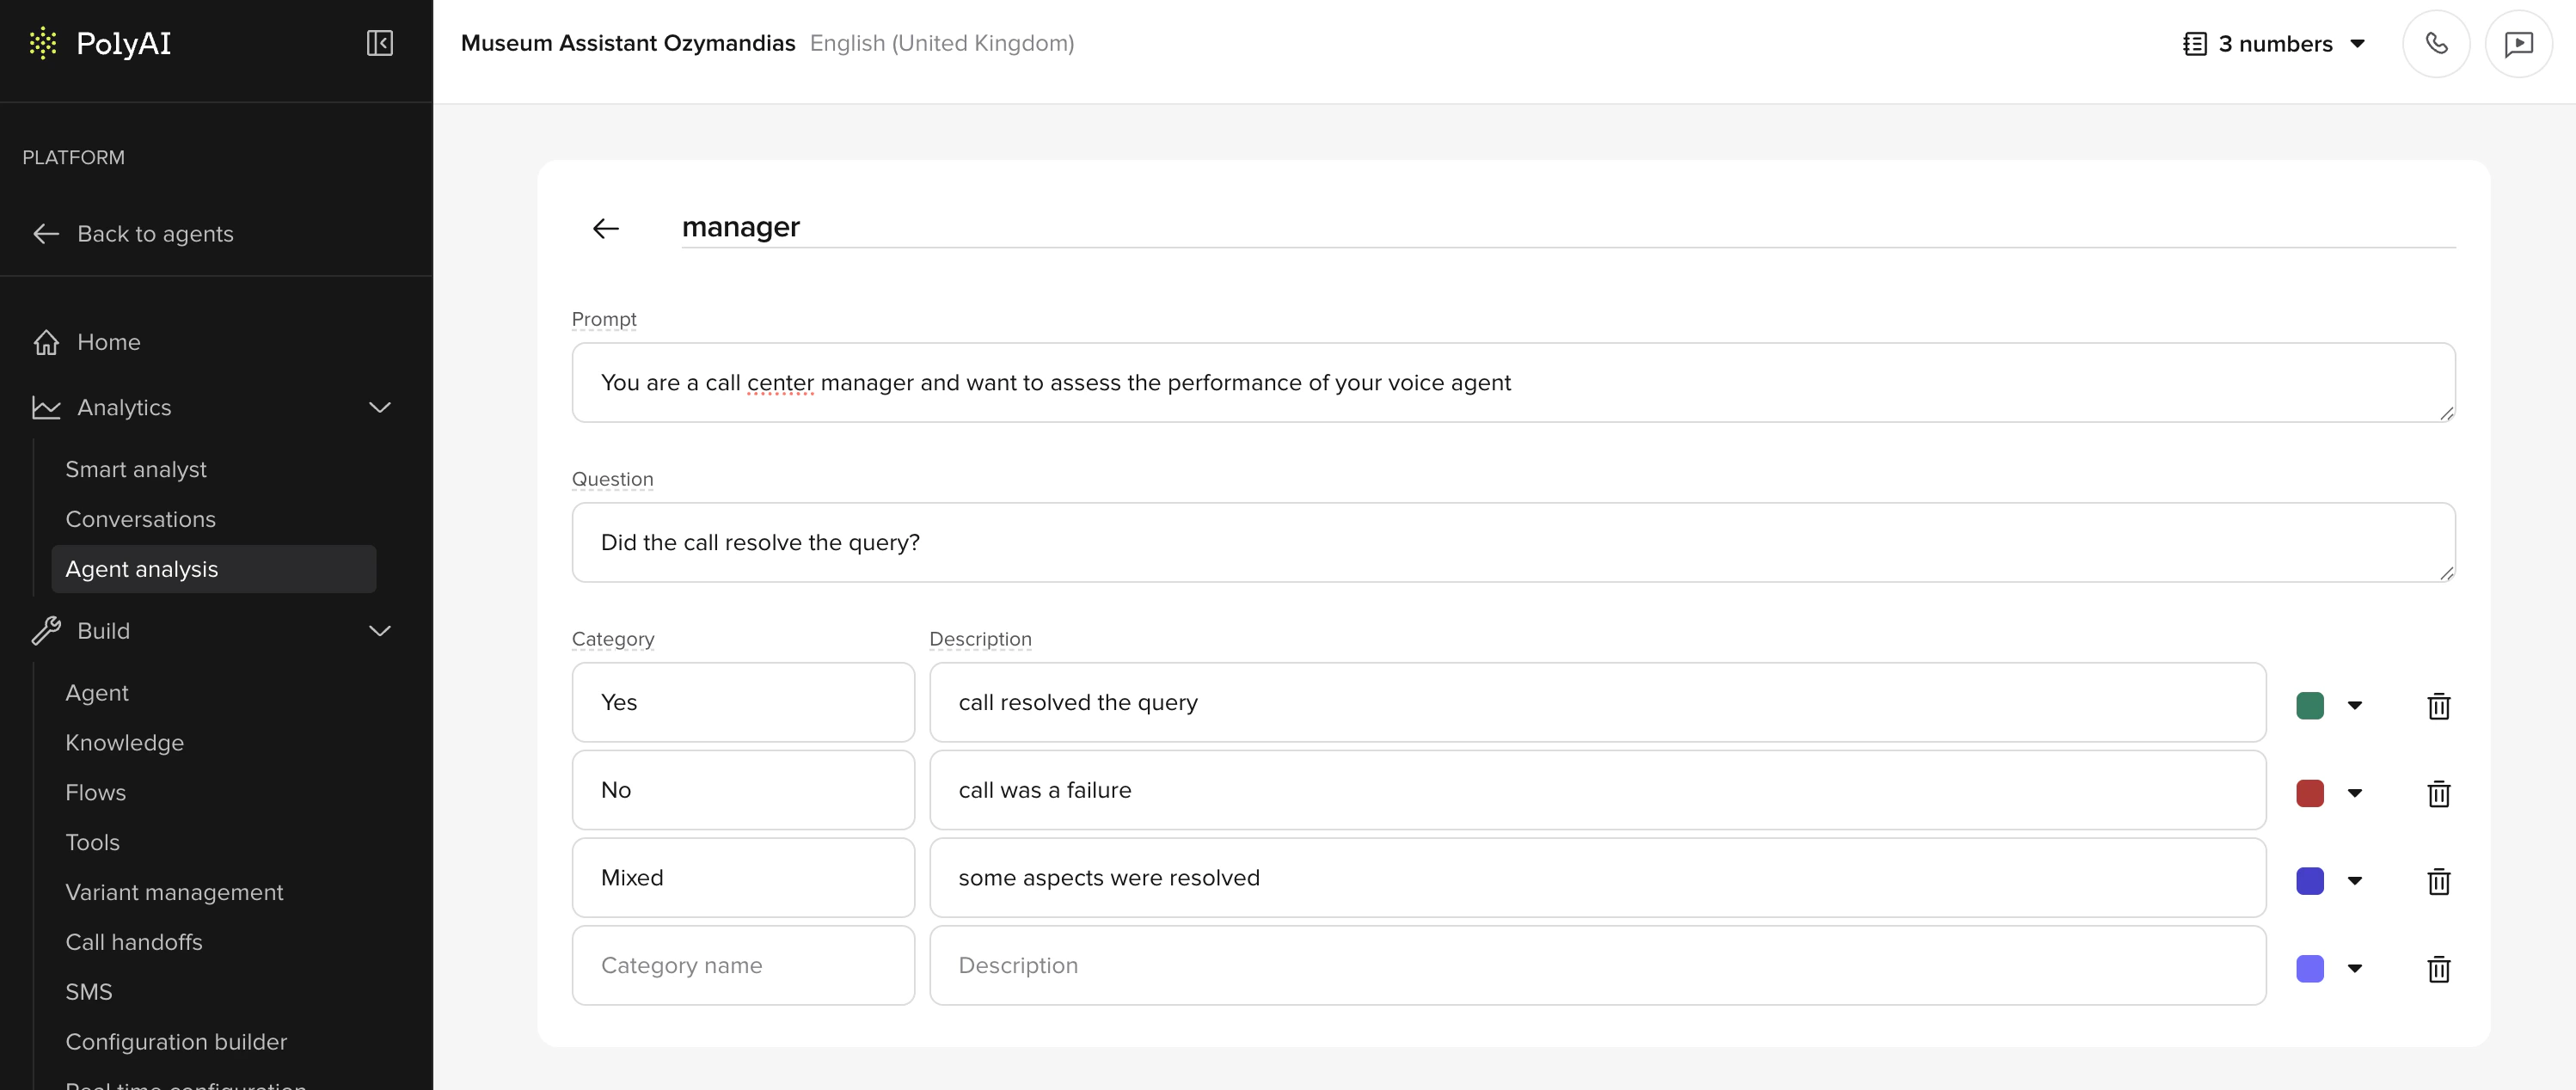
Task: Click the Home icon in sidebar
Action: pos(46,342)
